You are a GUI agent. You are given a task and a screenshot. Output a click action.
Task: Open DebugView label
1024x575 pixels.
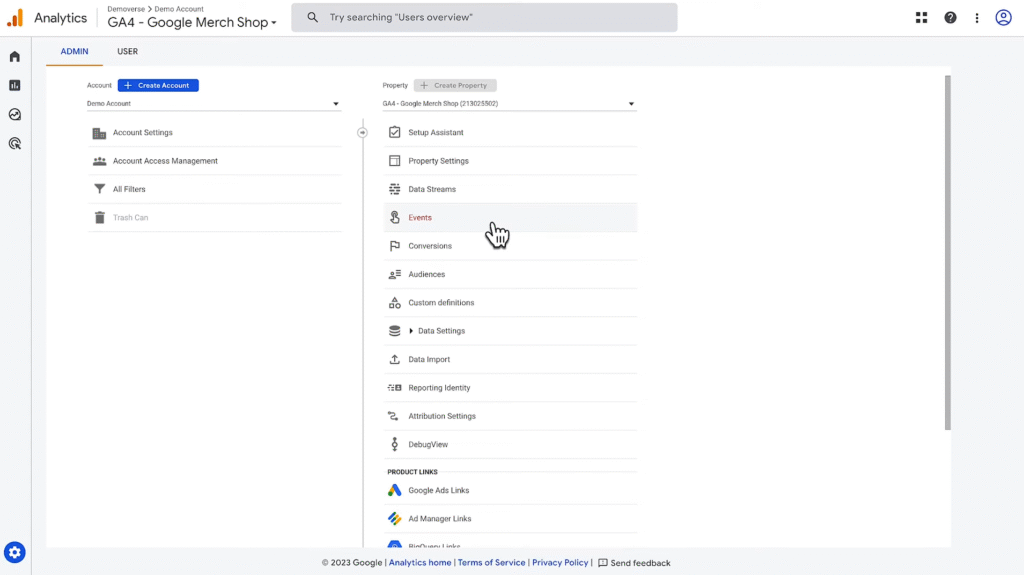428,444
